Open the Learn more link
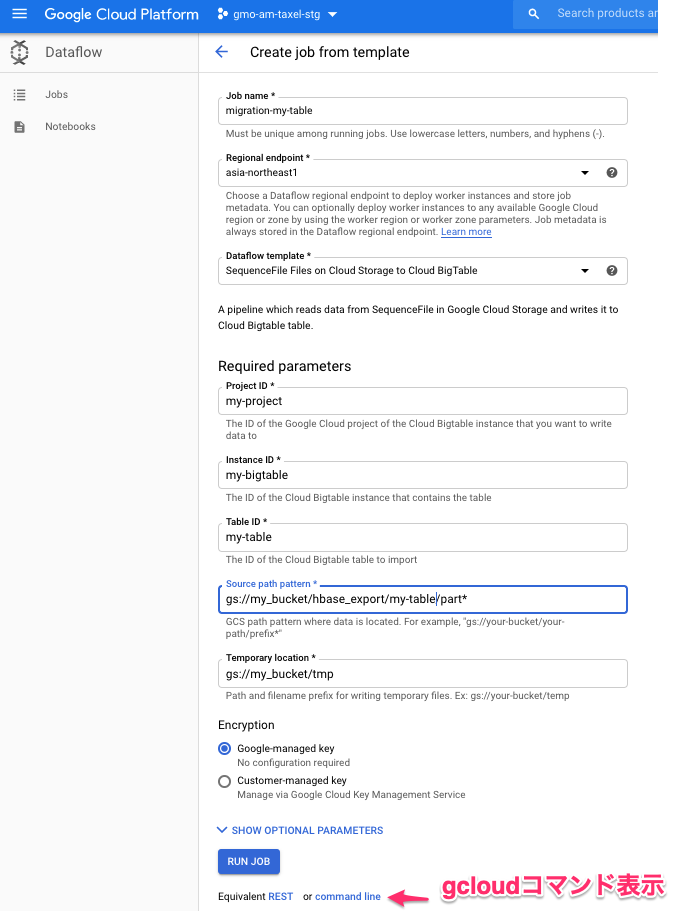 [466, 232]
